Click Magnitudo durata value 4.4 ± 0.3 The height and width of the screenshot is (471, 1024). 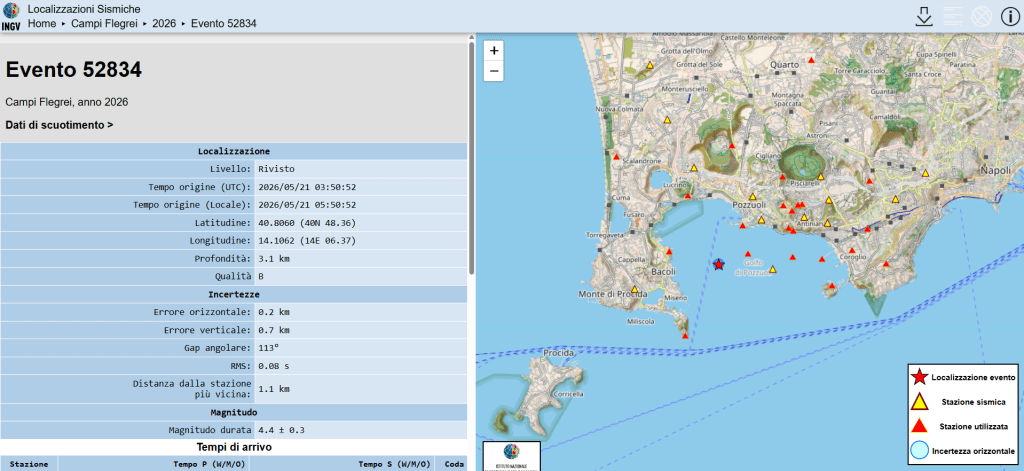281,430
